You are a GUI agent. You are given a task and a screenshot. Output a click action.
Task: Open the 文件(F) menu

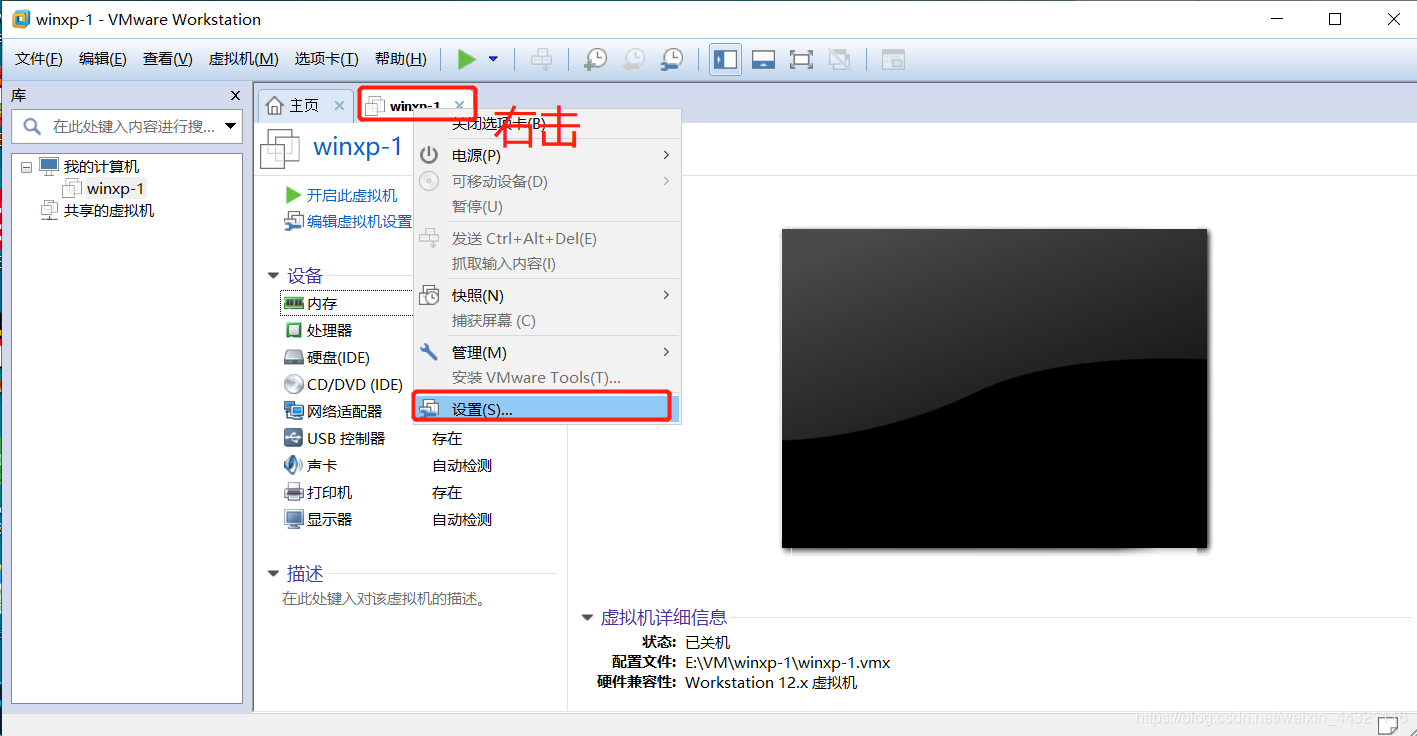[x=39, y=59]
